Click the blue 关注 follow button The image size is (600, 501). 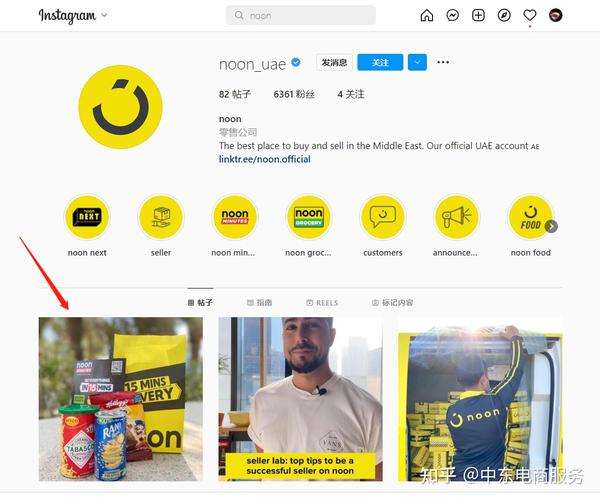[380, 62]
